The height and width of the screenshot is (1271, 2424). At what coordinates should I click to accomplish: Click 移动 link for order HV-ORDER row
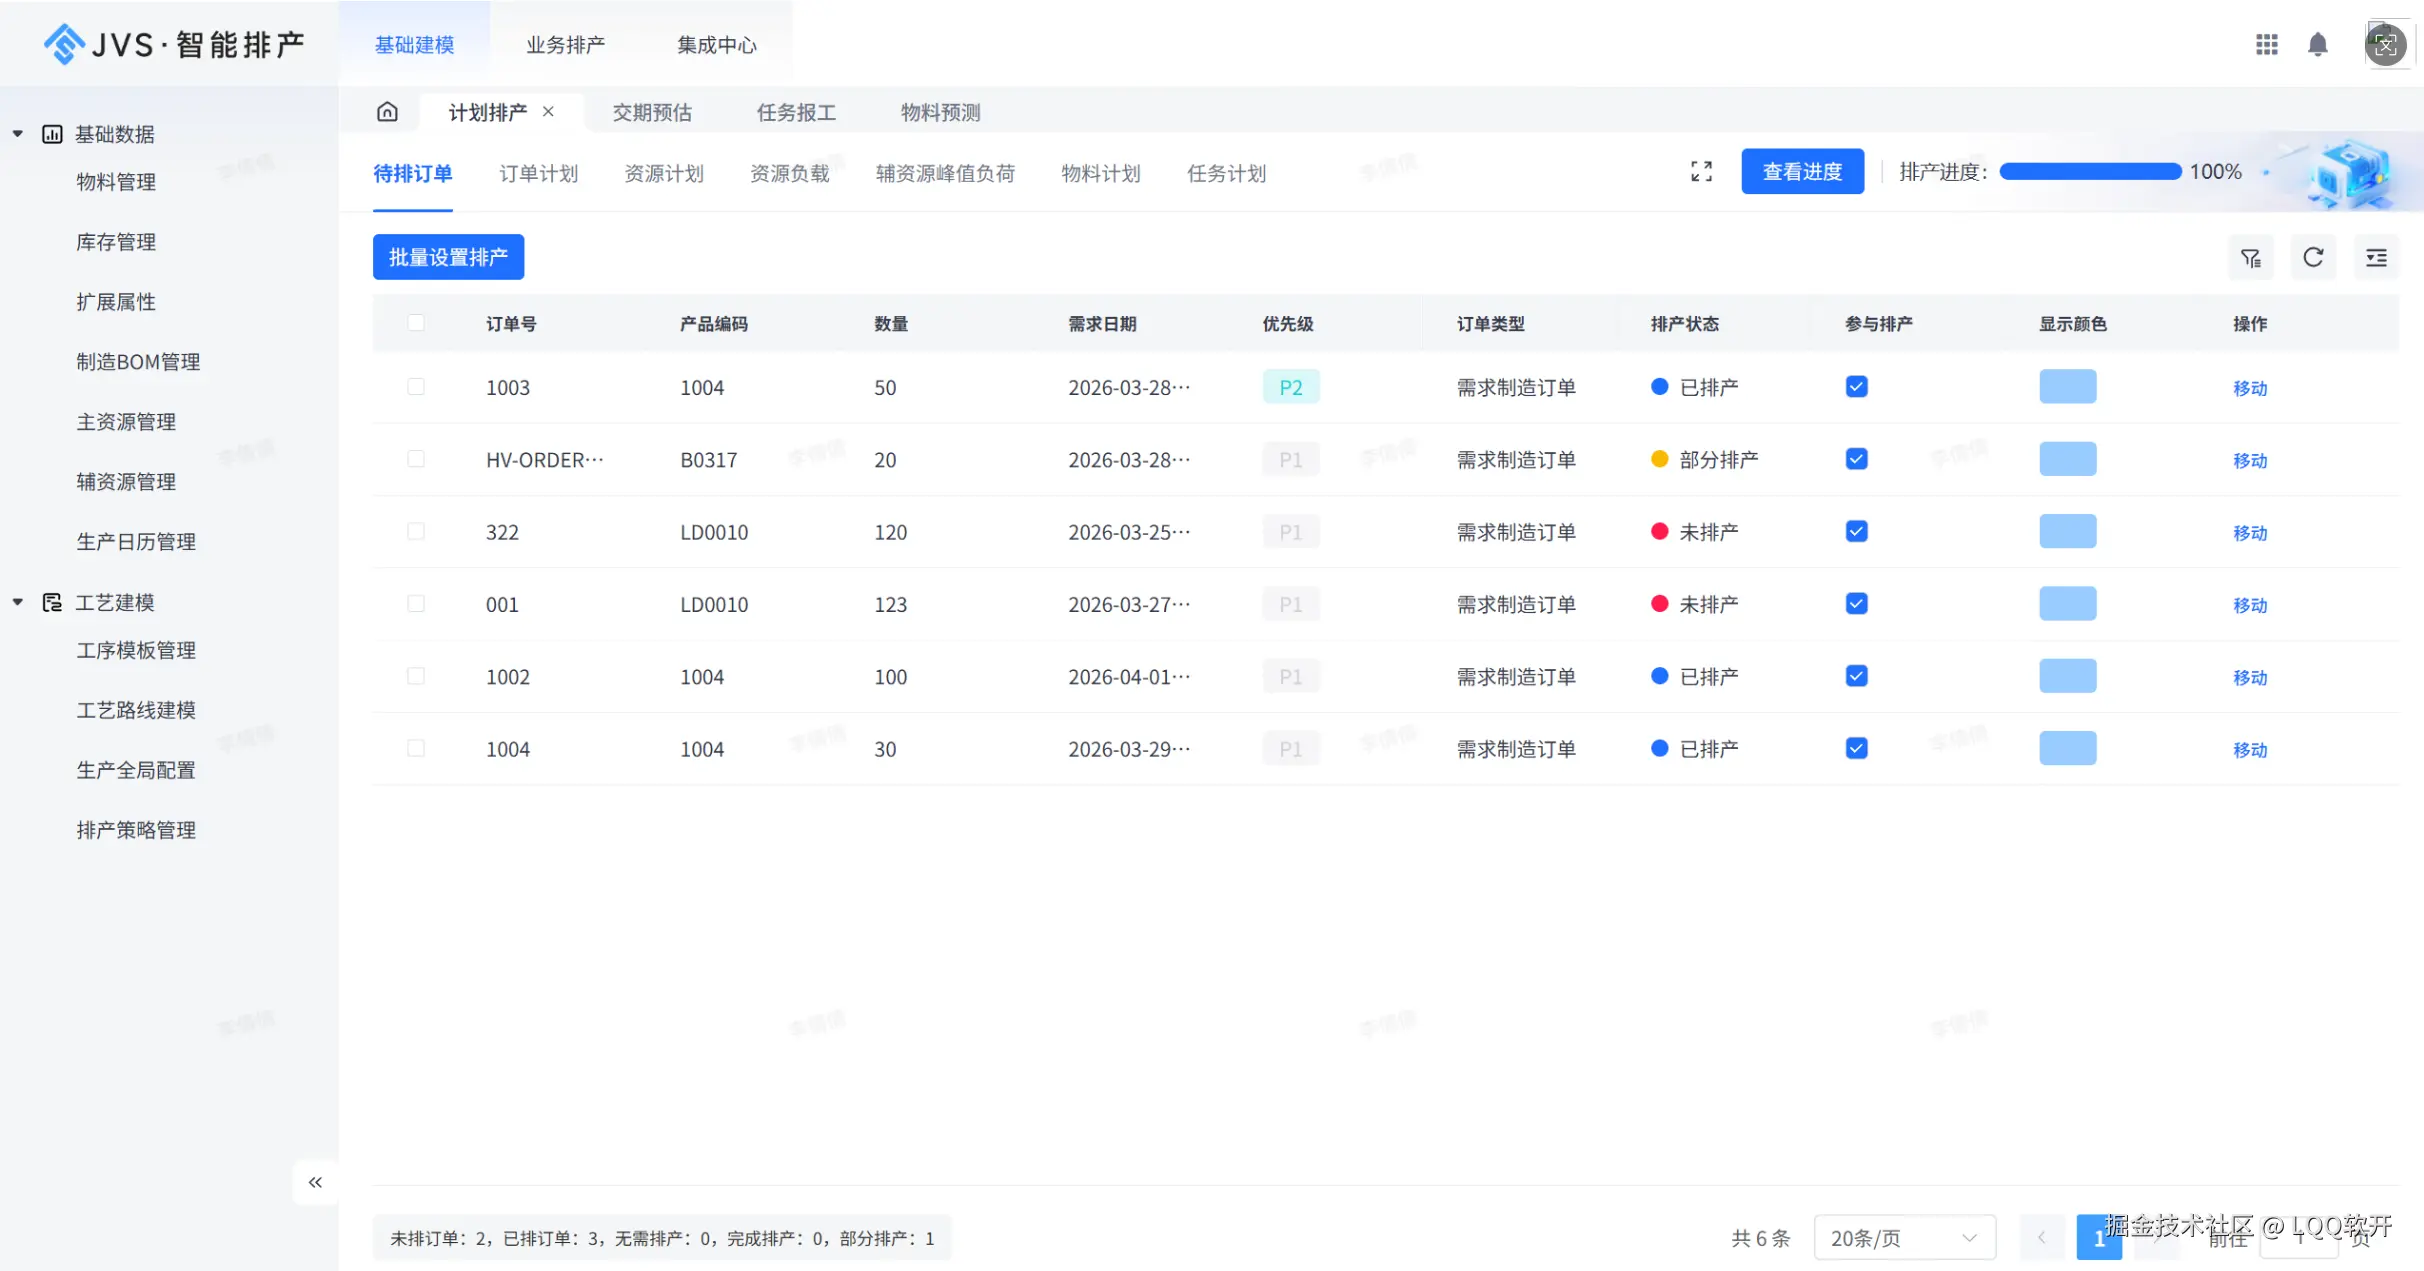click(2249, 460)
